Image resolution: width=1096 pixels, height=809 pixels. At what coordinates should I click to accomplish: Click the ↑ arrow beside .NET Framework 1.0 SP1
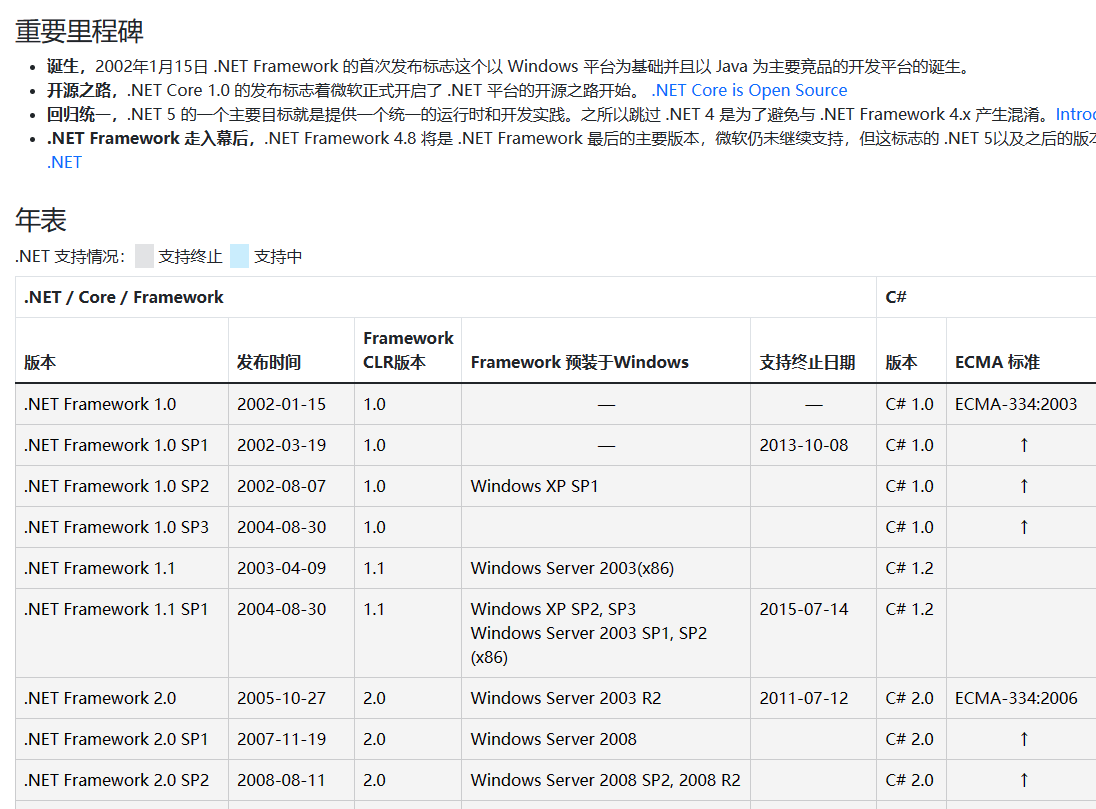[1023, 445]
